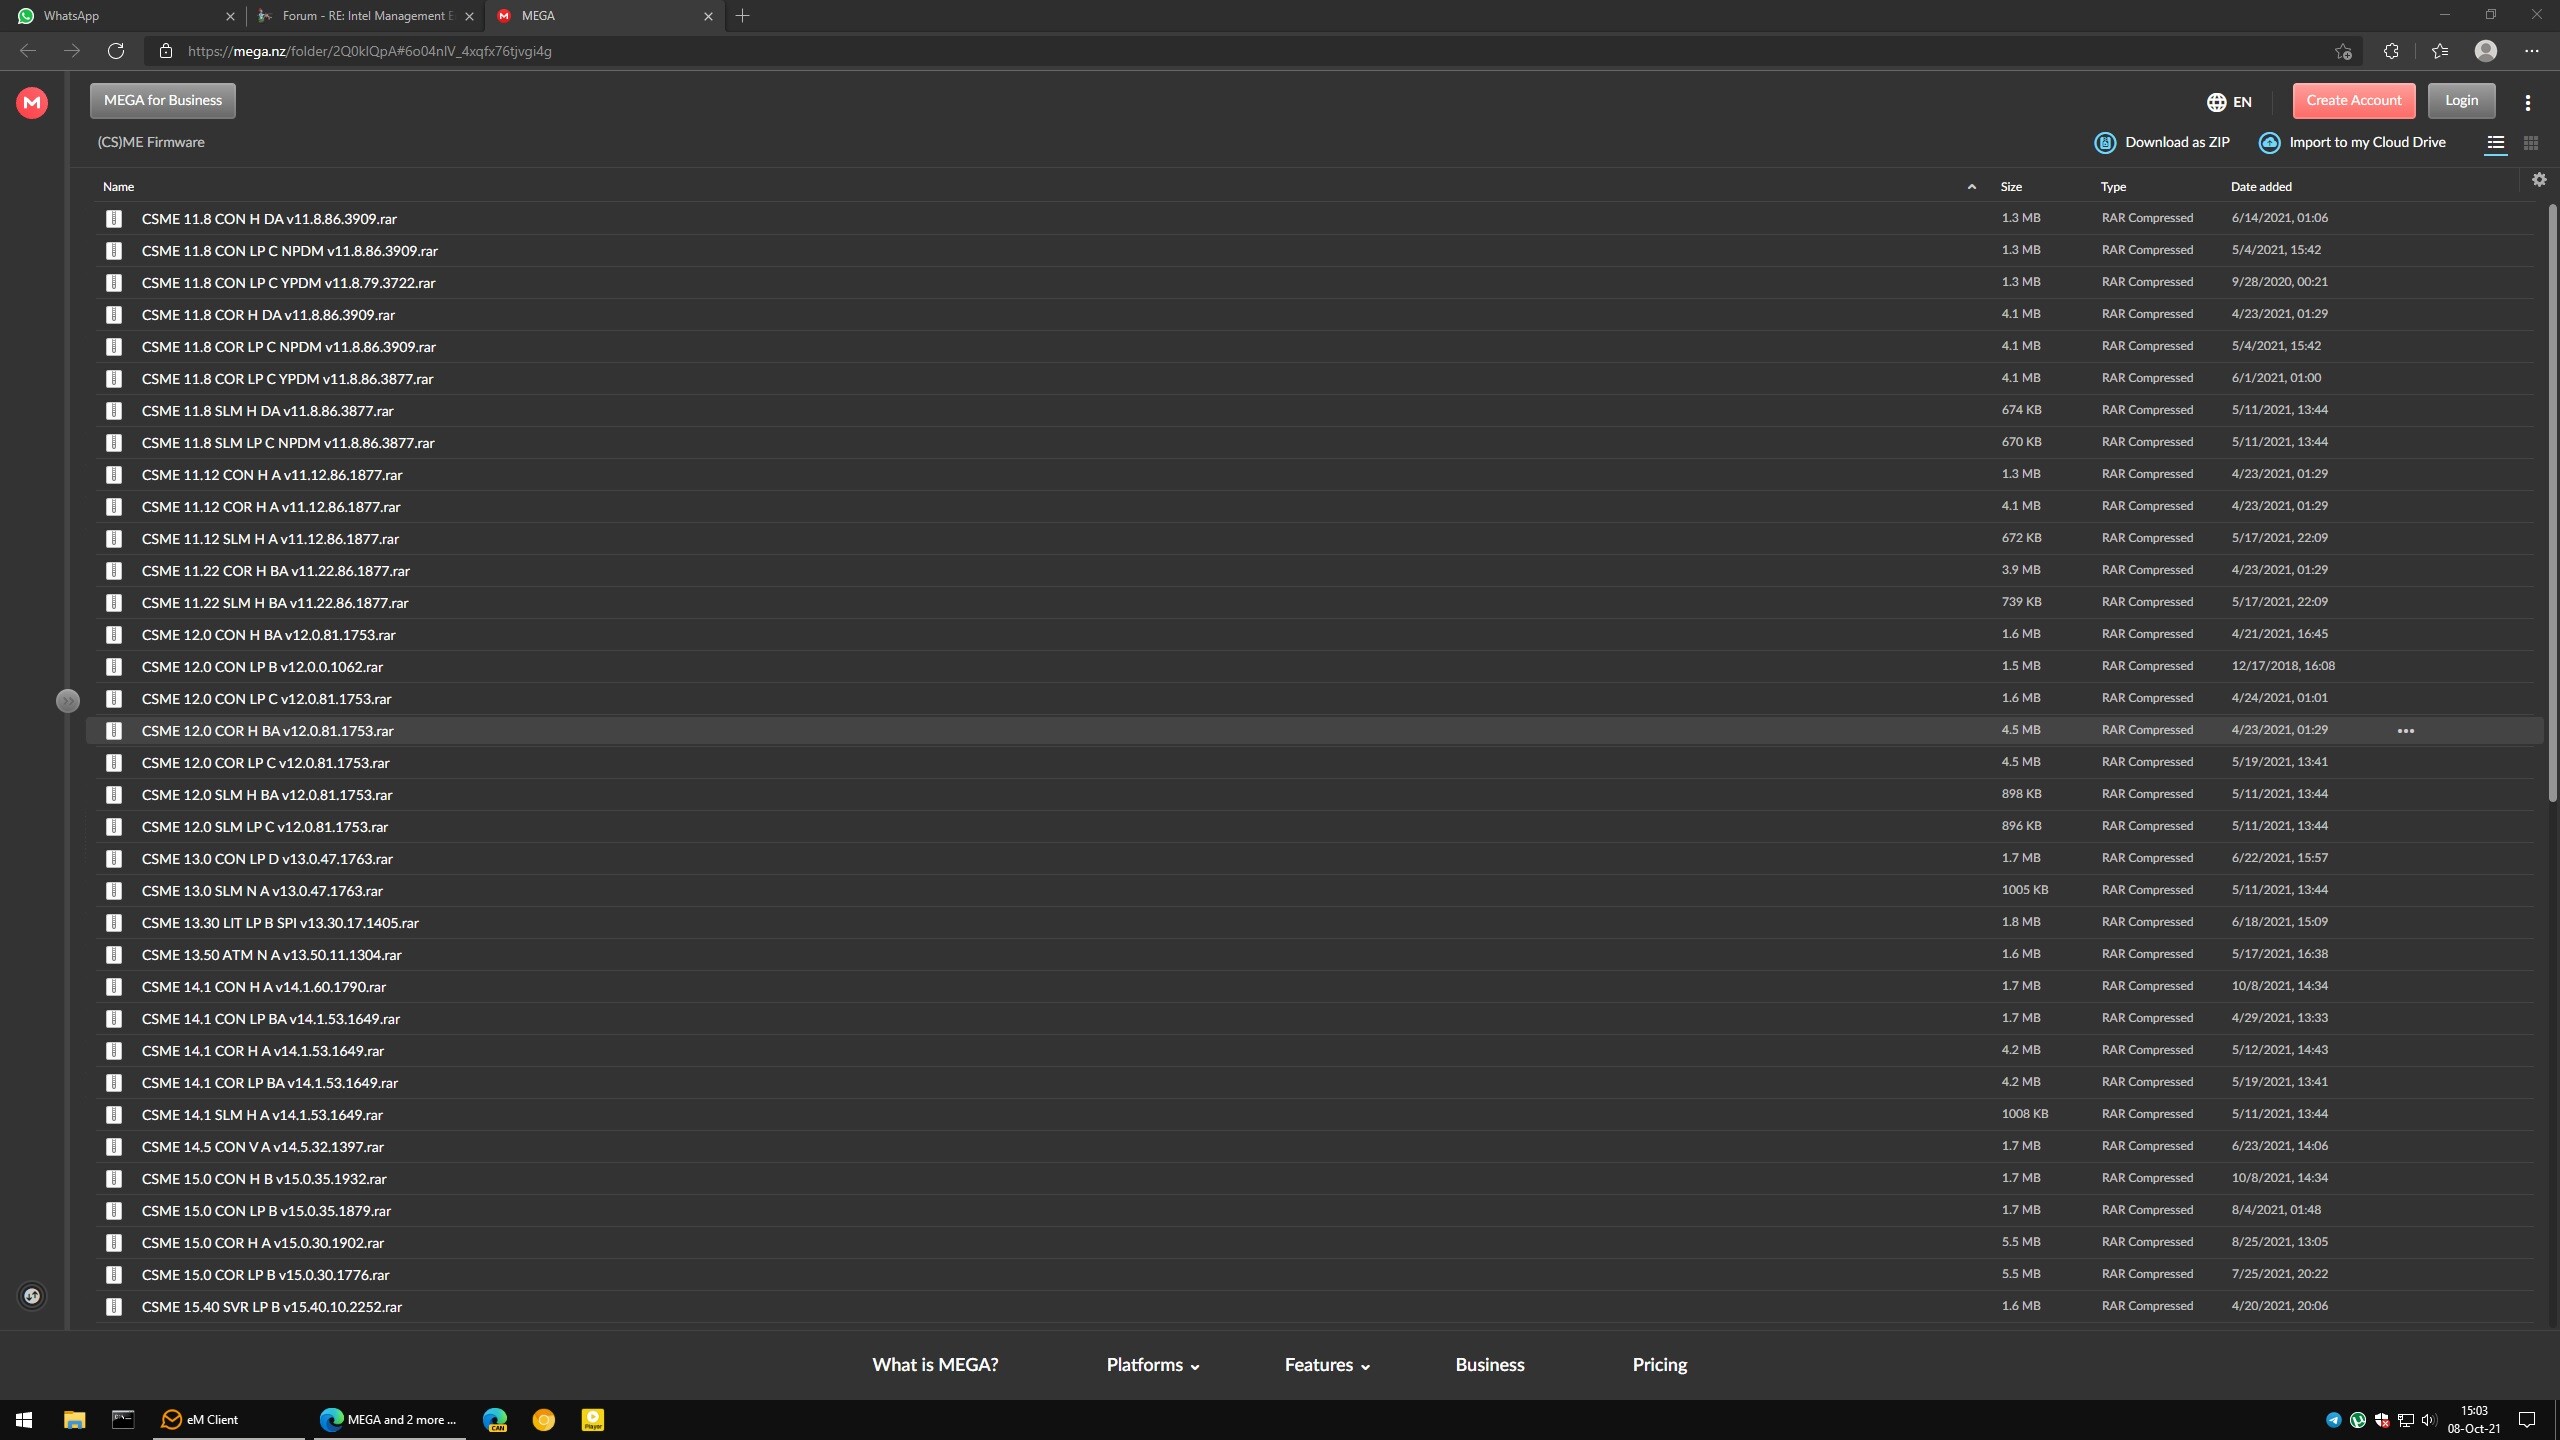Open browser settings and more menu

2531,51
